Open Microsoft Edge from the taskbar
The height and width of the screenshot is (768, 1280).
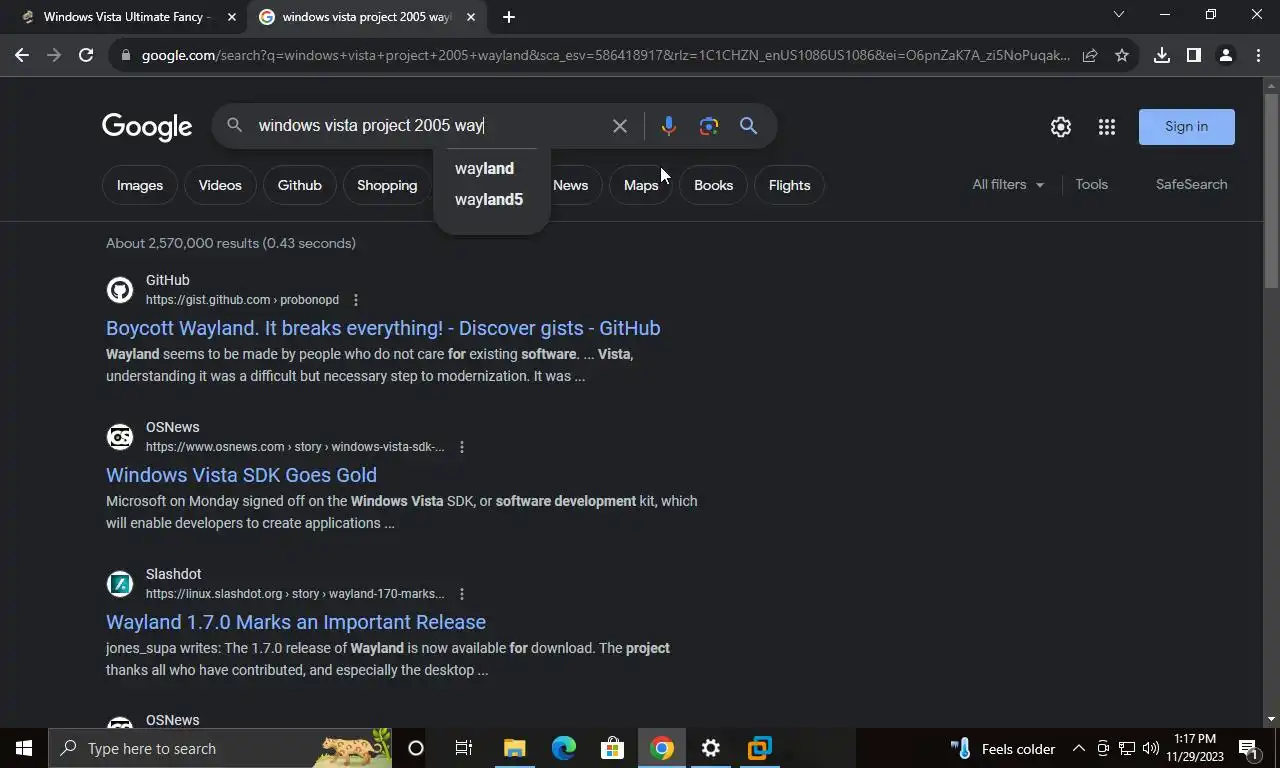tap(564, 748)
